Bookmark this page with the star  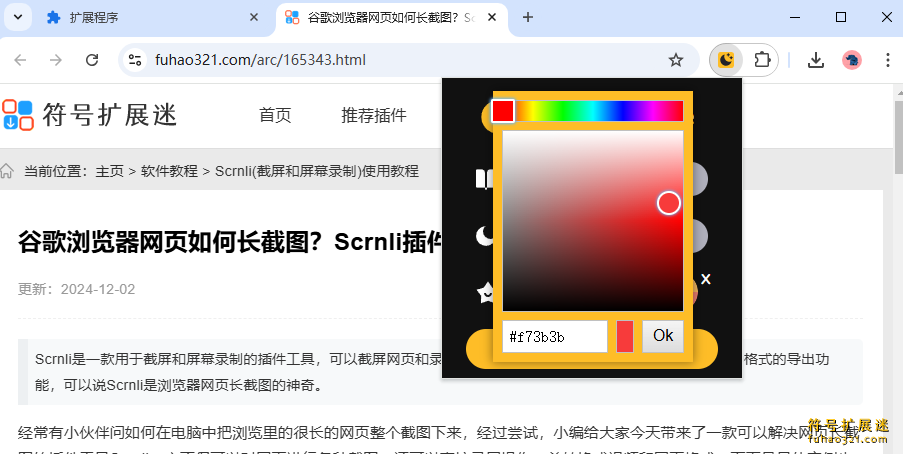click(676, 60)
